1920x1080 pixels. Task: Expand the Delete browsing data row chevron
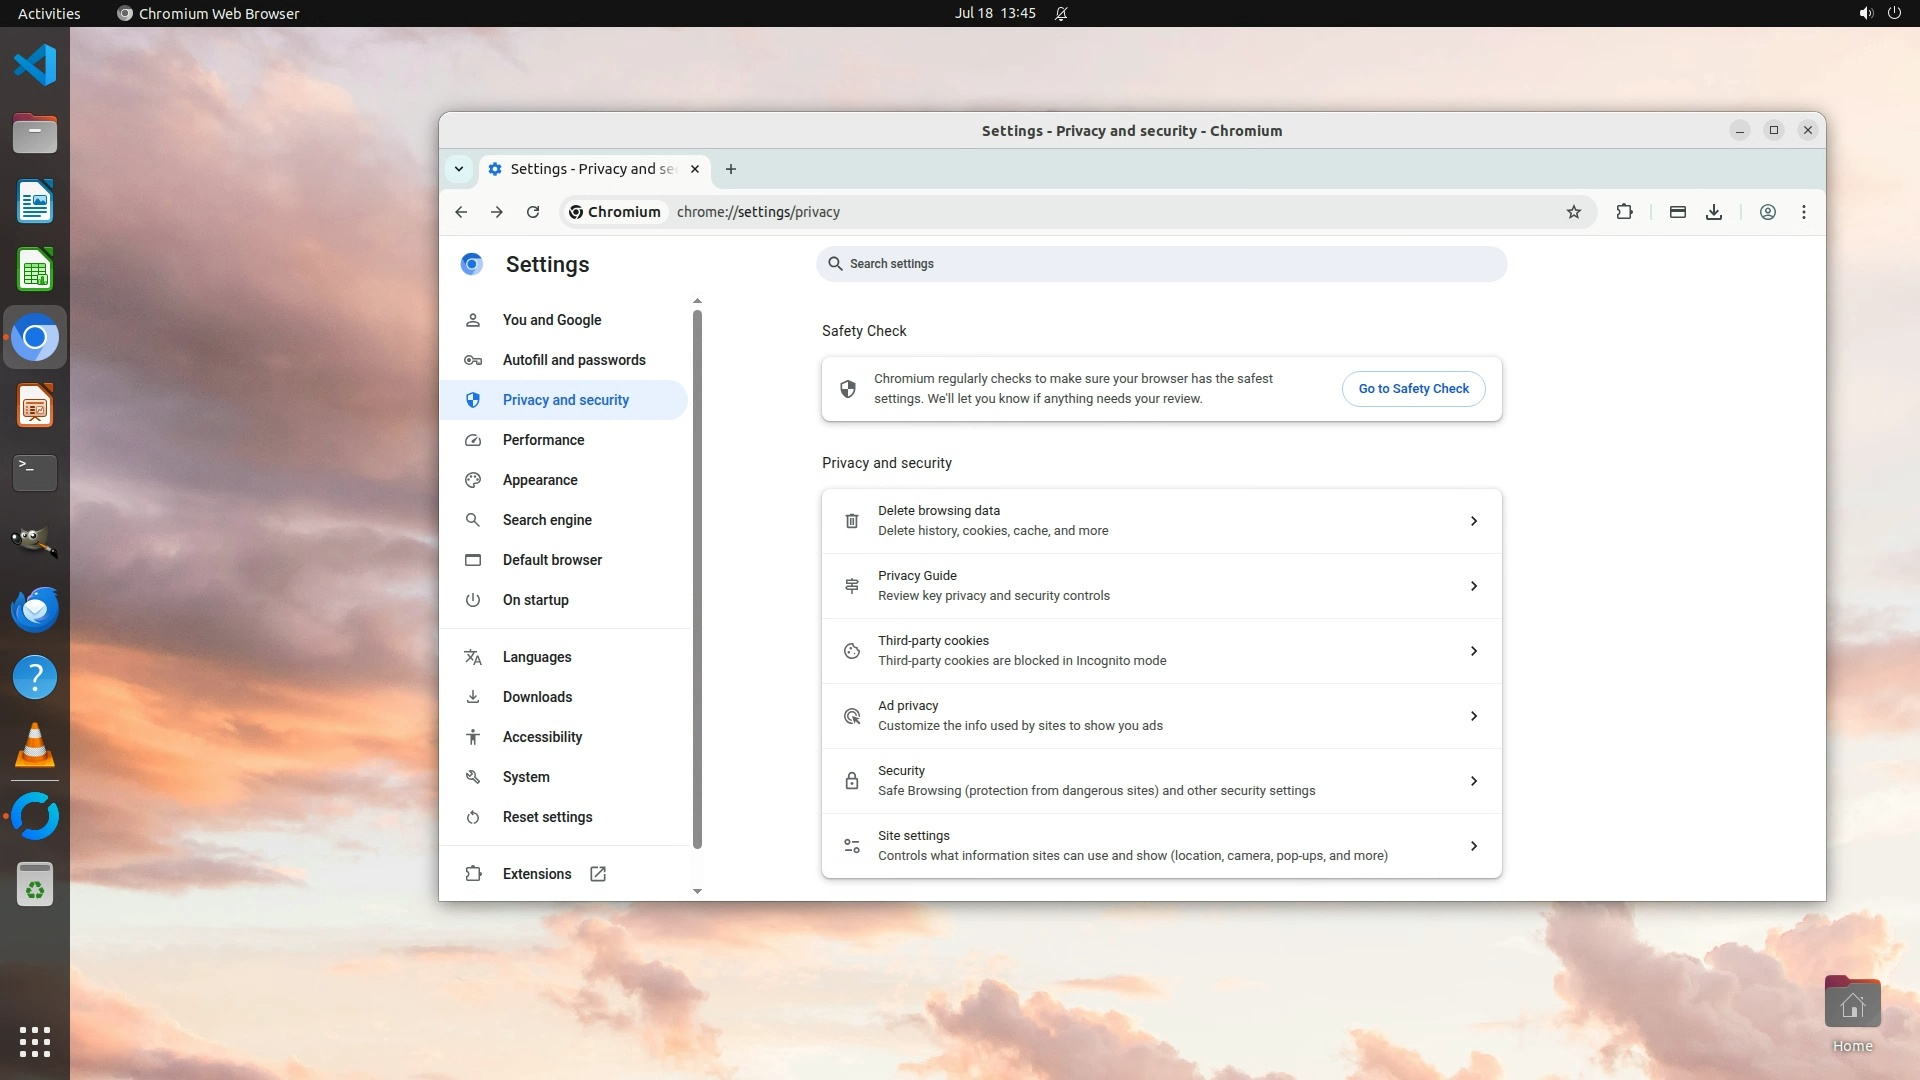coord(1473,521)
